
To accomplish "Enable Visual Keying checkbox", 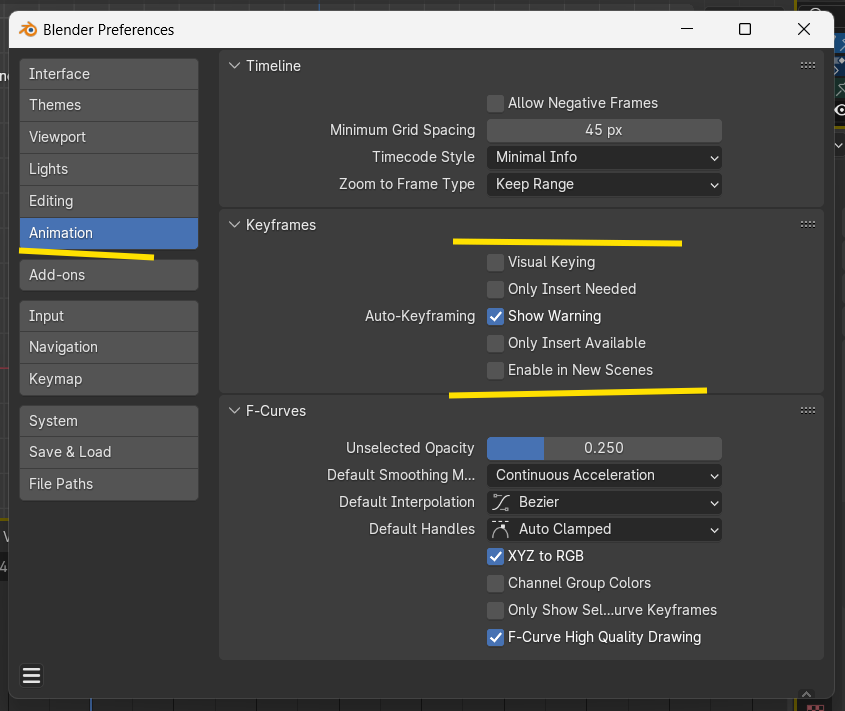I will [495, 262].
